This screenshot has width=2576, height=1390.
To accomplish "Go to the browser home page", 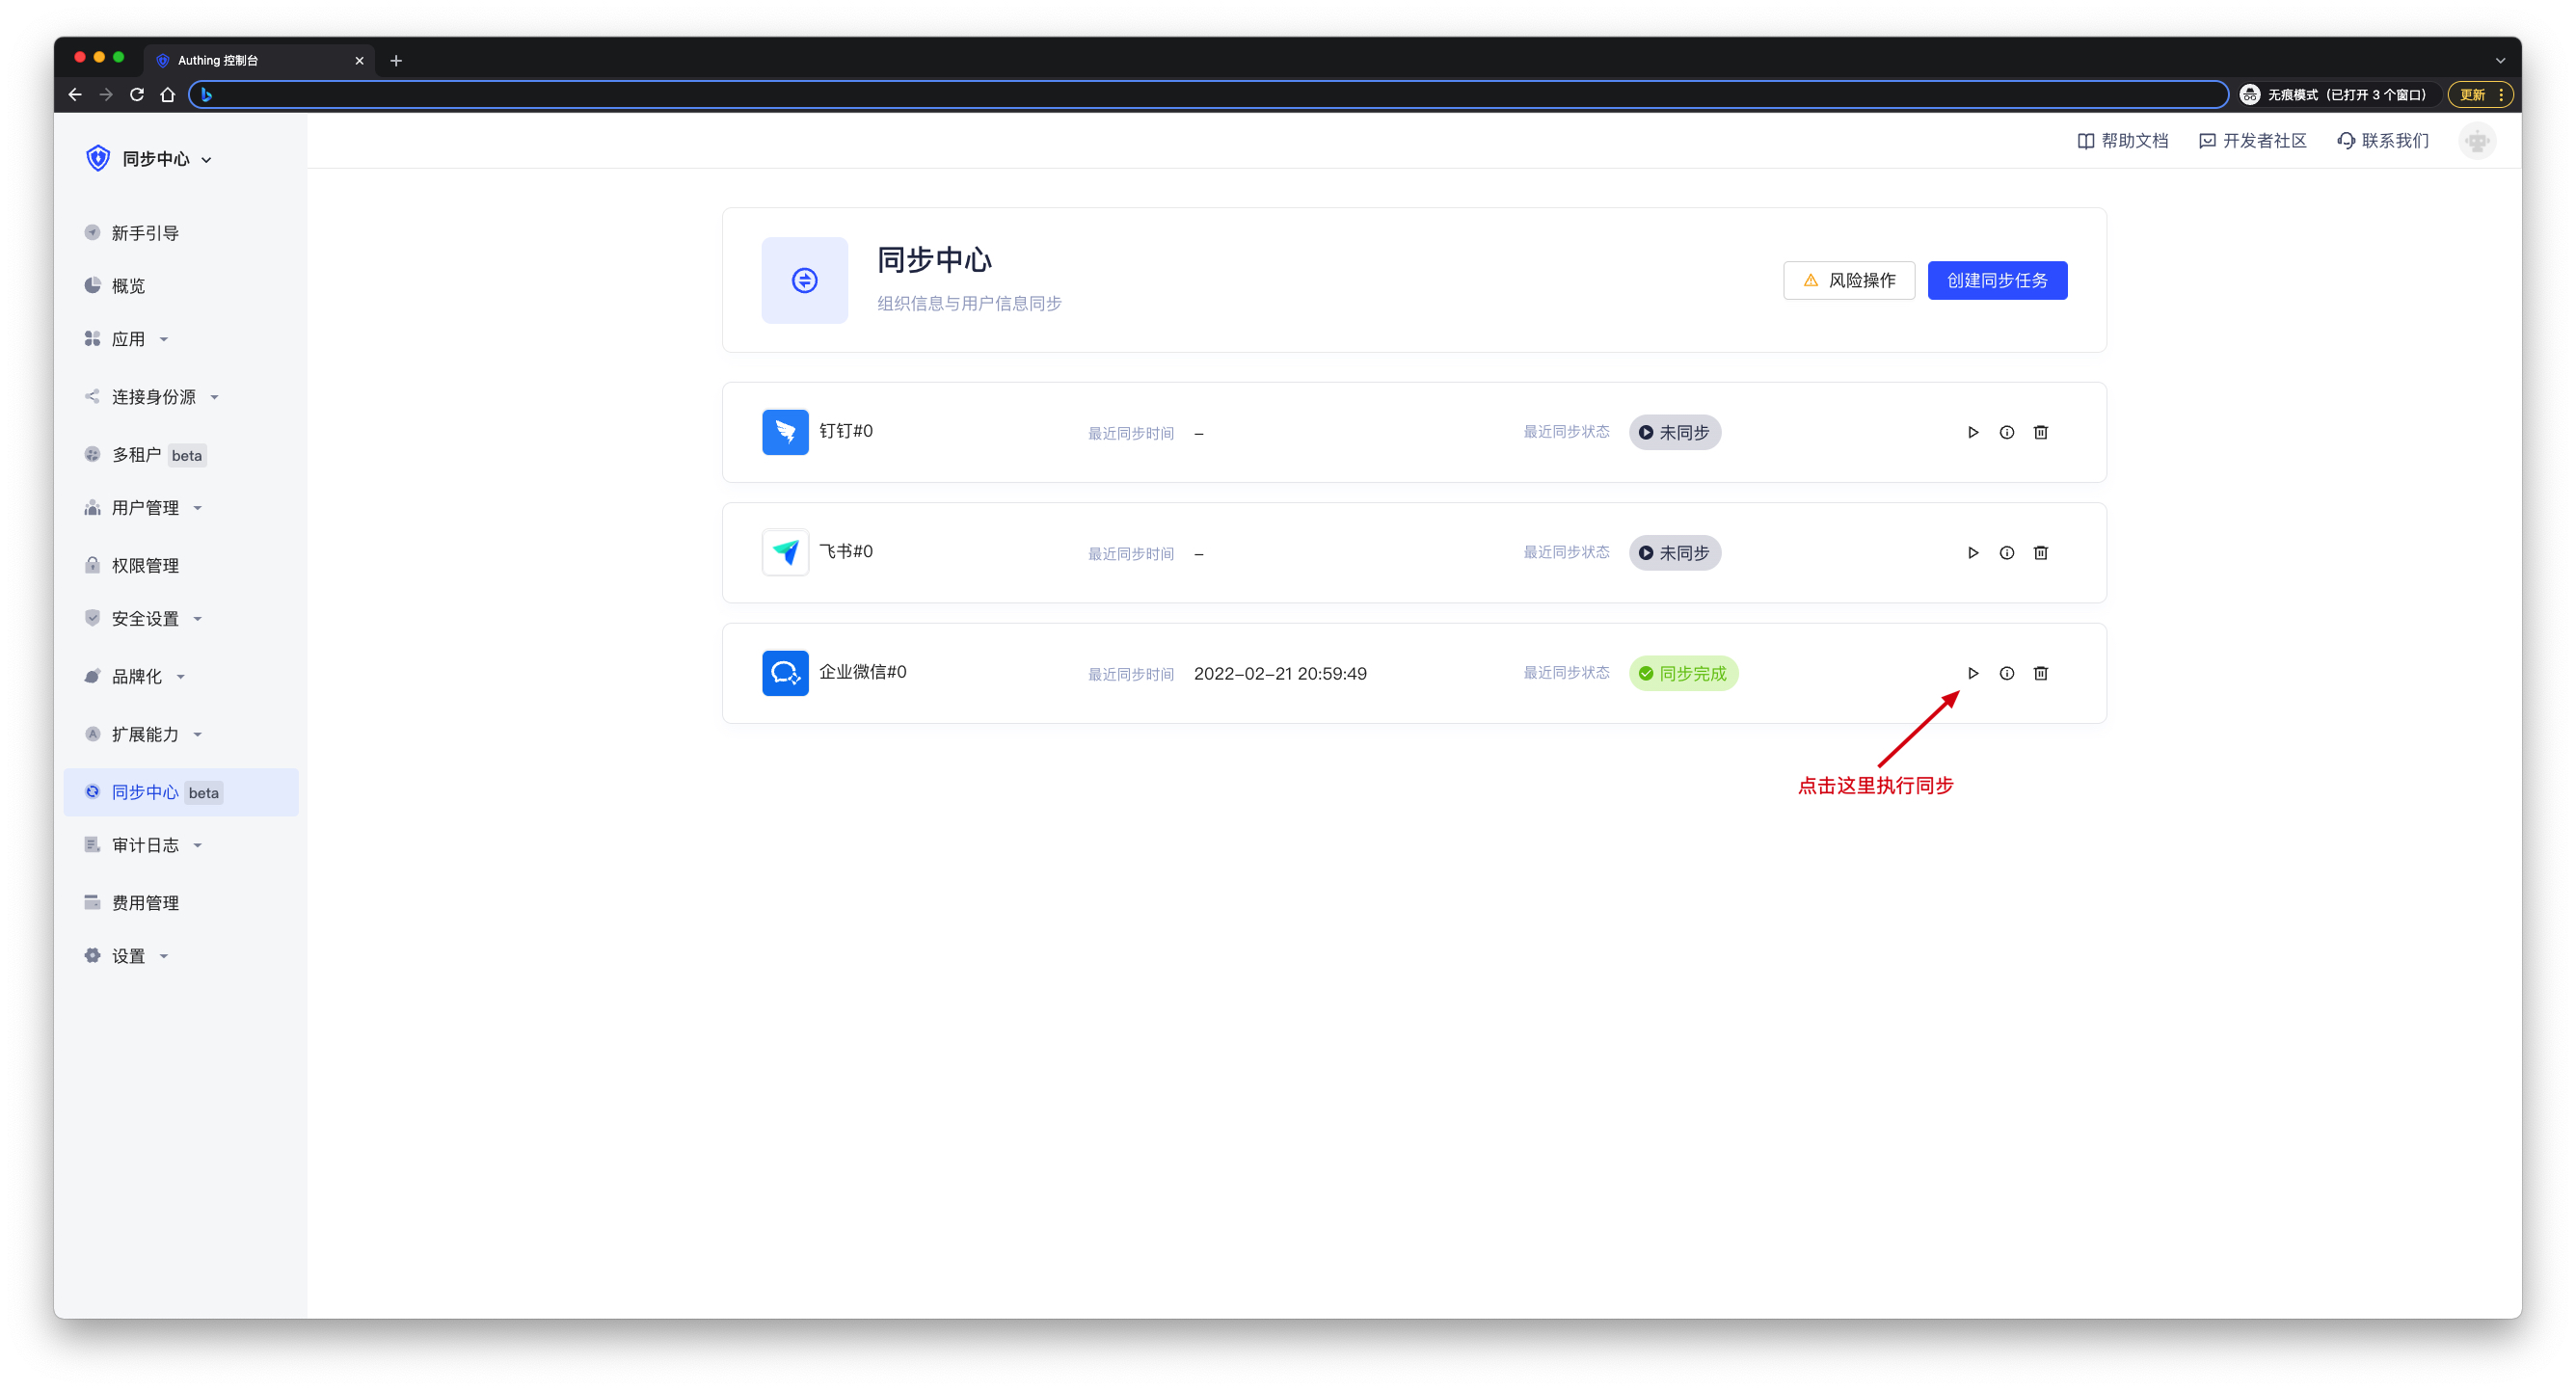I will pos(168,94).
